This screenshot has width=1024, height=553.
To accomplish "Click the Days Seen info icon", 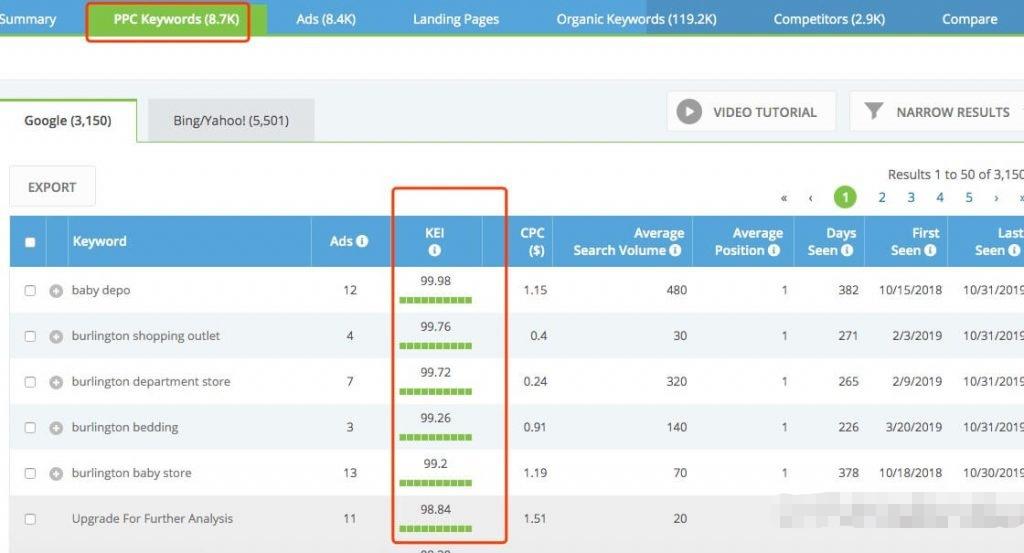I will click(847, 250).
